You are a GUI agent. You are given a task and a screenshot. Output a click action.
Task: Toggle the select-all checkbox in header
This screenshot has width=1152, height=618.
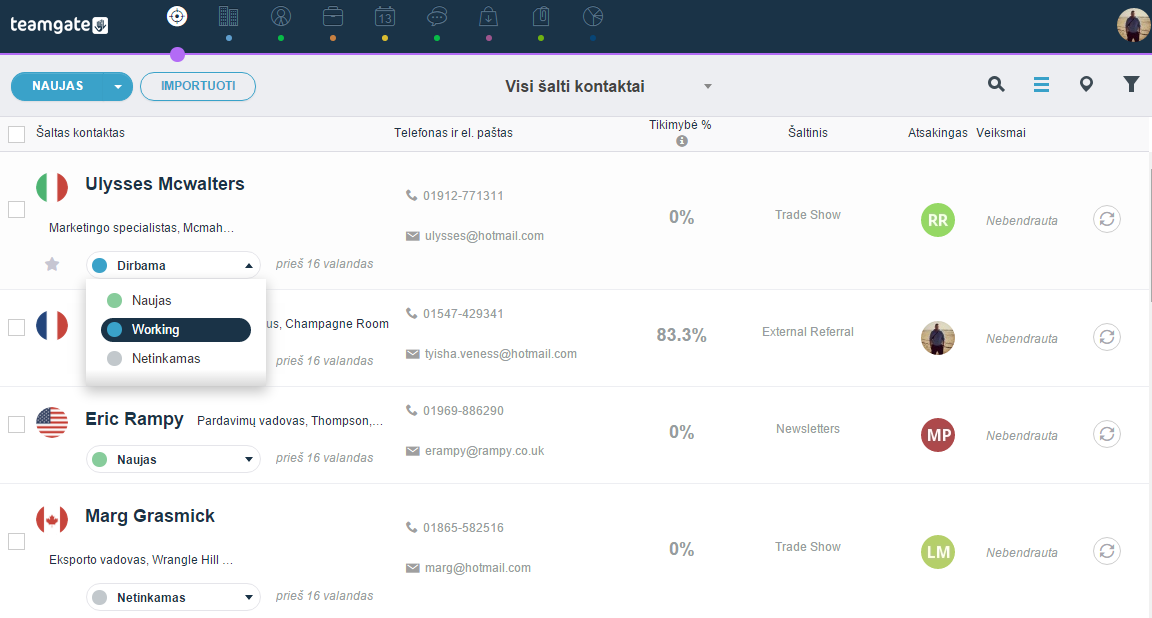[x=16, y=134]
